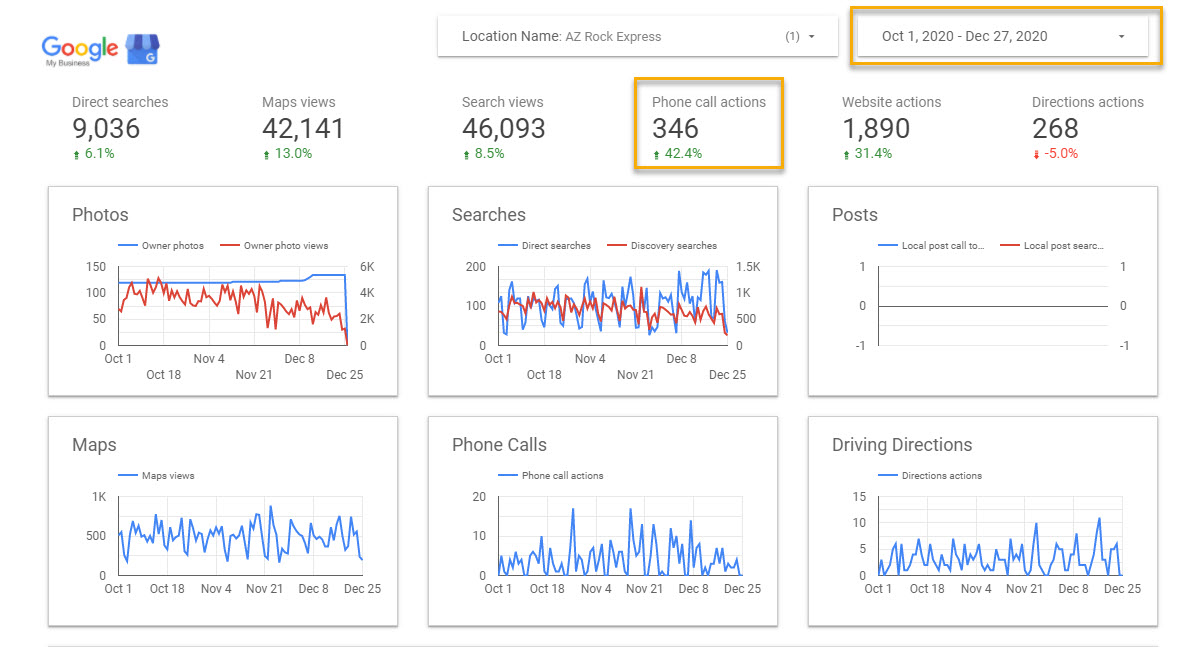This screenshot has width=1194, height=647.
Task: Click the Searches line chart plot area
Action: point(613,306)
